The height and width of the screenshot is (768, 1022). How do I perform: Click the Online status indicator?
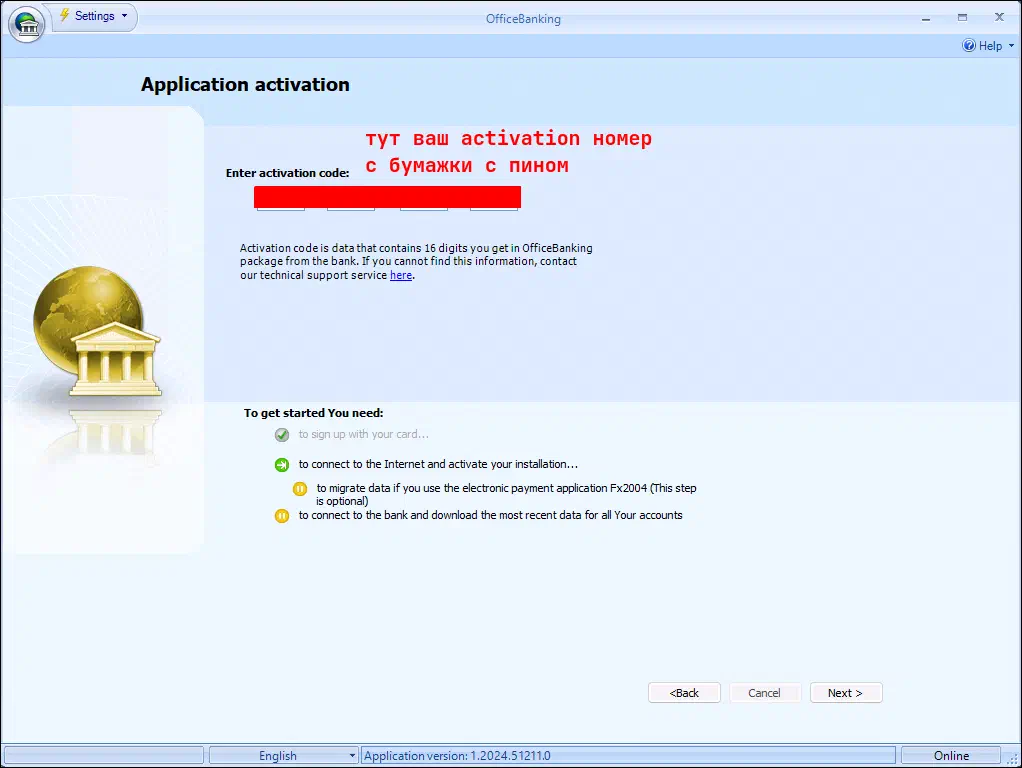951,756
